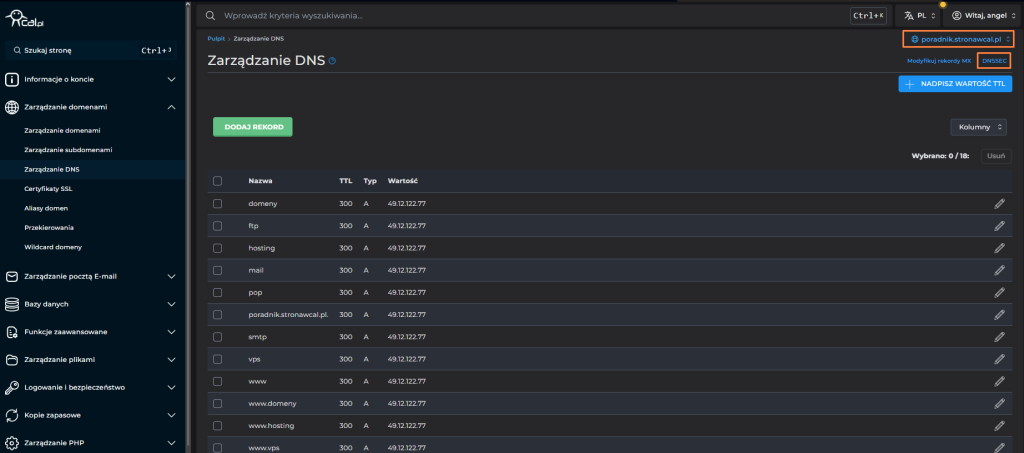Click the Funkcje zaawansowane icon
Image resolution: width=1024 pixels, height=453 pixels.
(12, 332)
